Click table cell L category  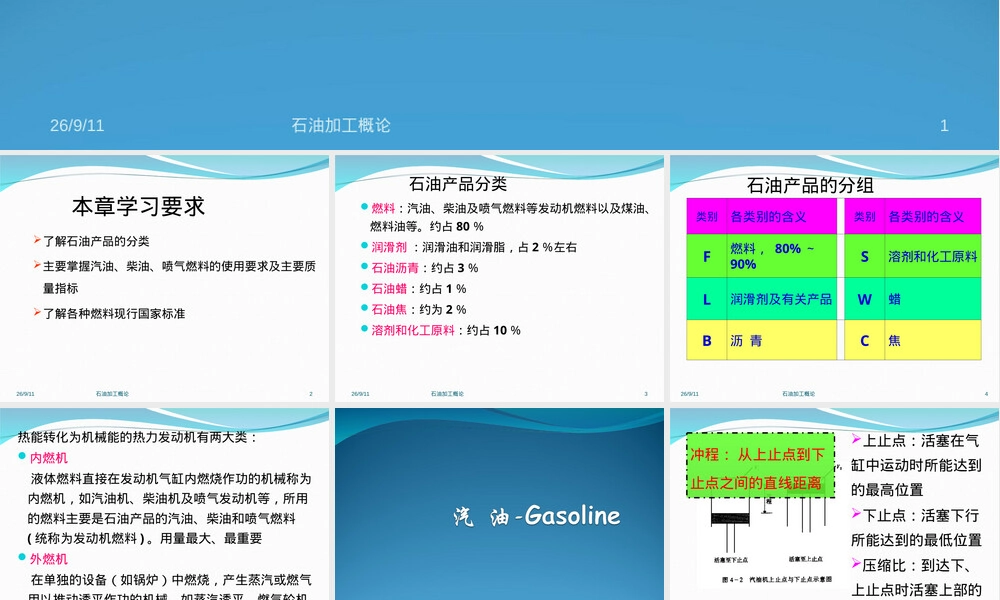coord(707,299)
